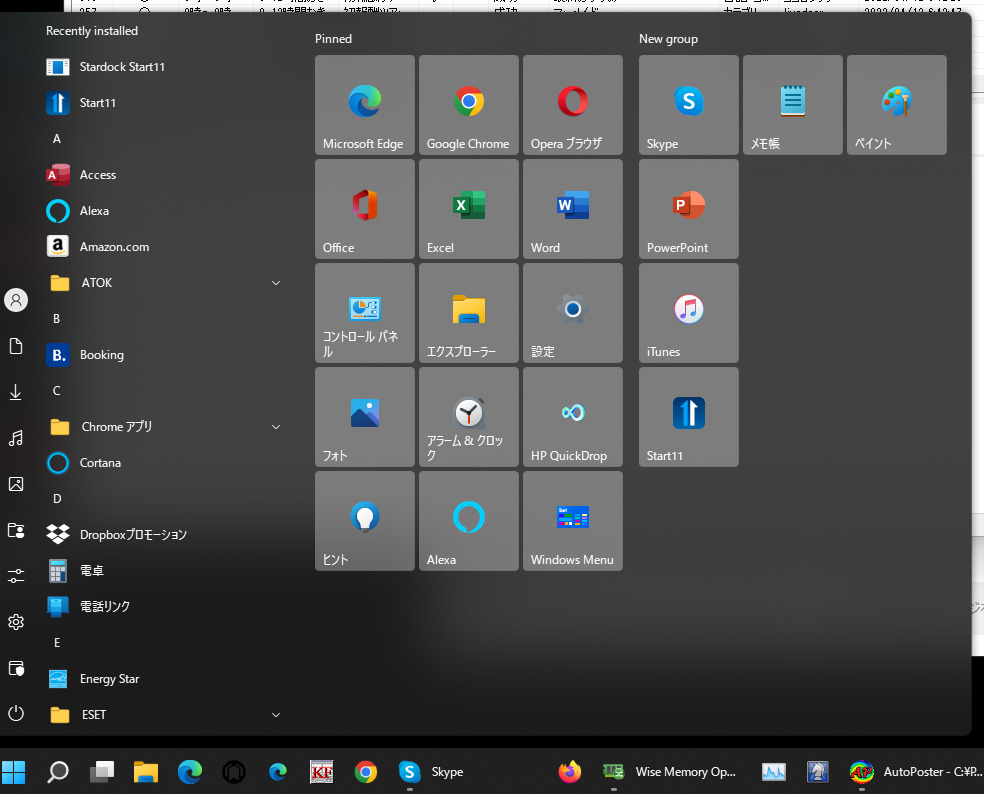
Task: Open the メモ帳 tile
Action: pos(793,105)
